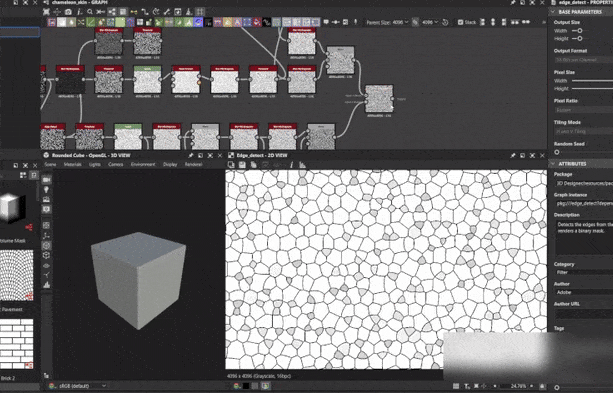Image resolution: width=613 pixels, height=393 pixels.
Task: Click the camera icon in graph toolbar
Action: 68,12
